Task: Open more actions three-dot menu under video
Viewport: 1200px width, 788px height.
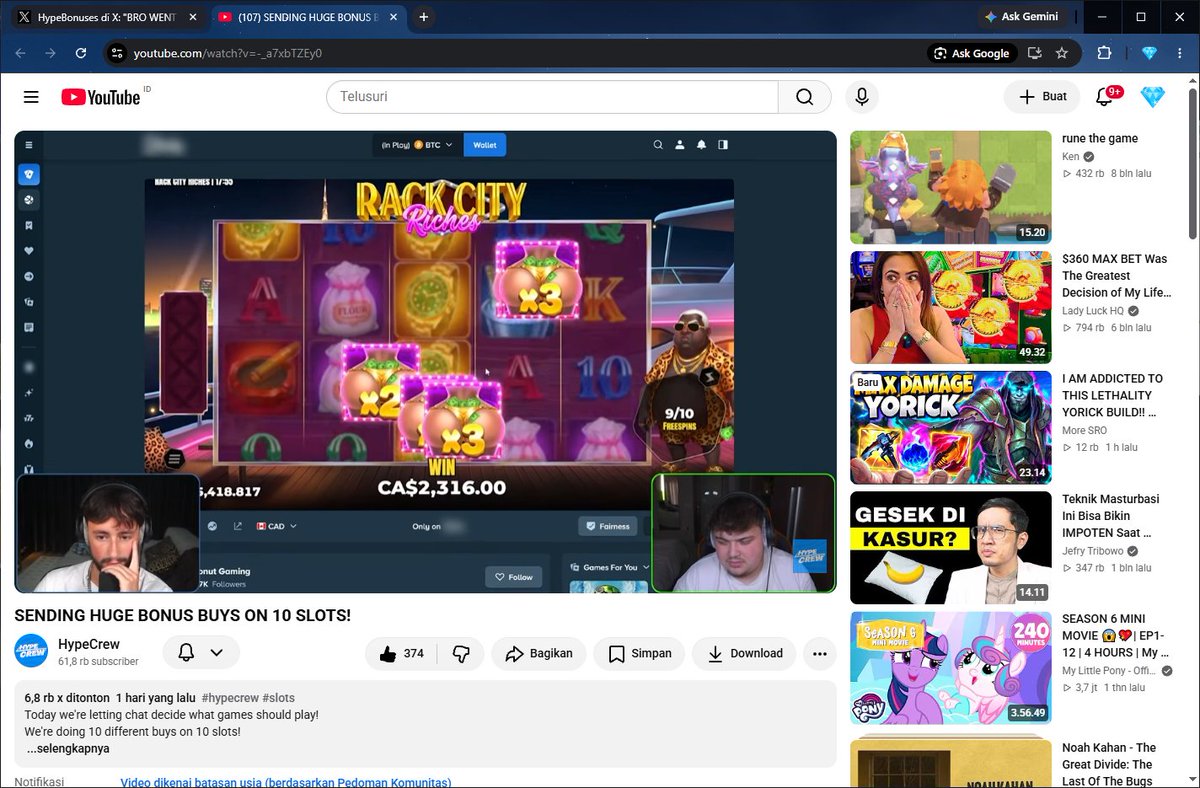Action: click(820, 654)
